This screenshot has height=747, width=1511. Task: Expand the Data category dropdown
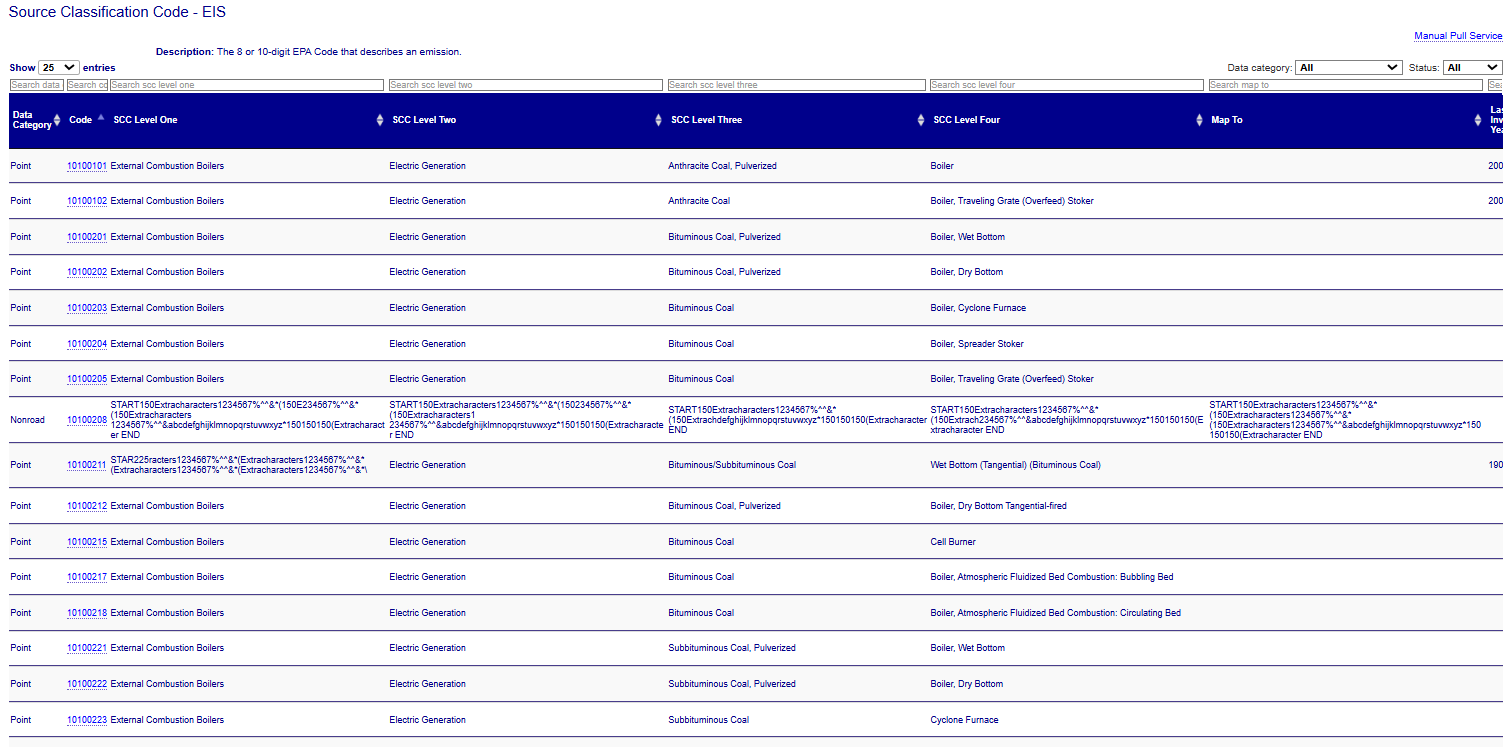pos(1348,68)
